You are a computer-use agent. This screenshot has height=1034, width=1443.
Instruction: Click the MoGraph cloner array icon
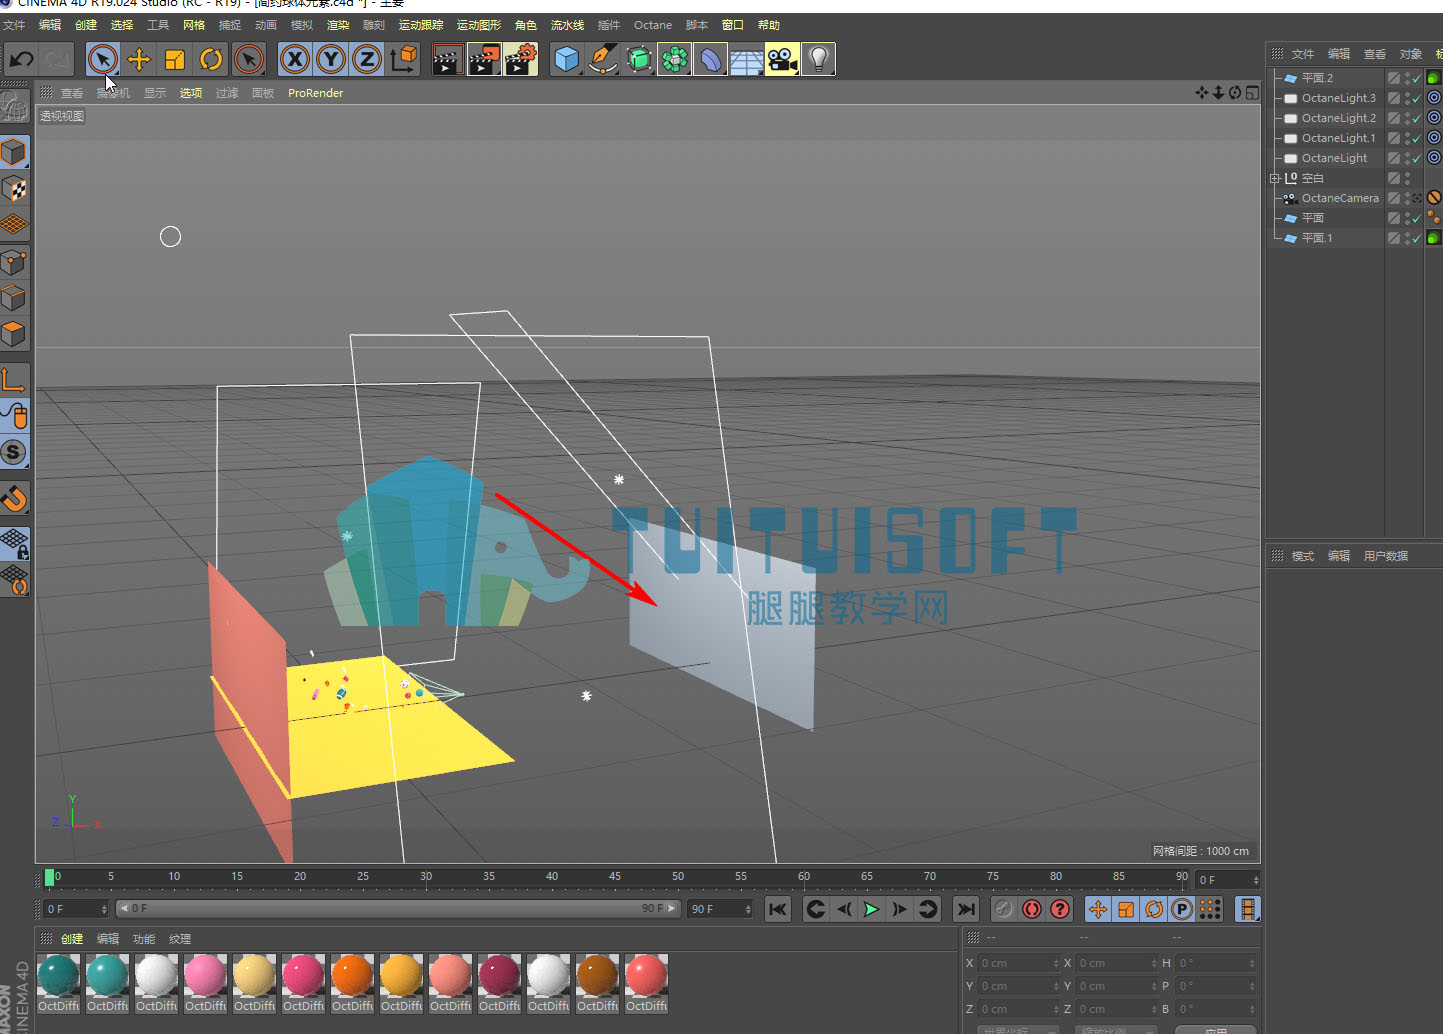pos(675,60)
